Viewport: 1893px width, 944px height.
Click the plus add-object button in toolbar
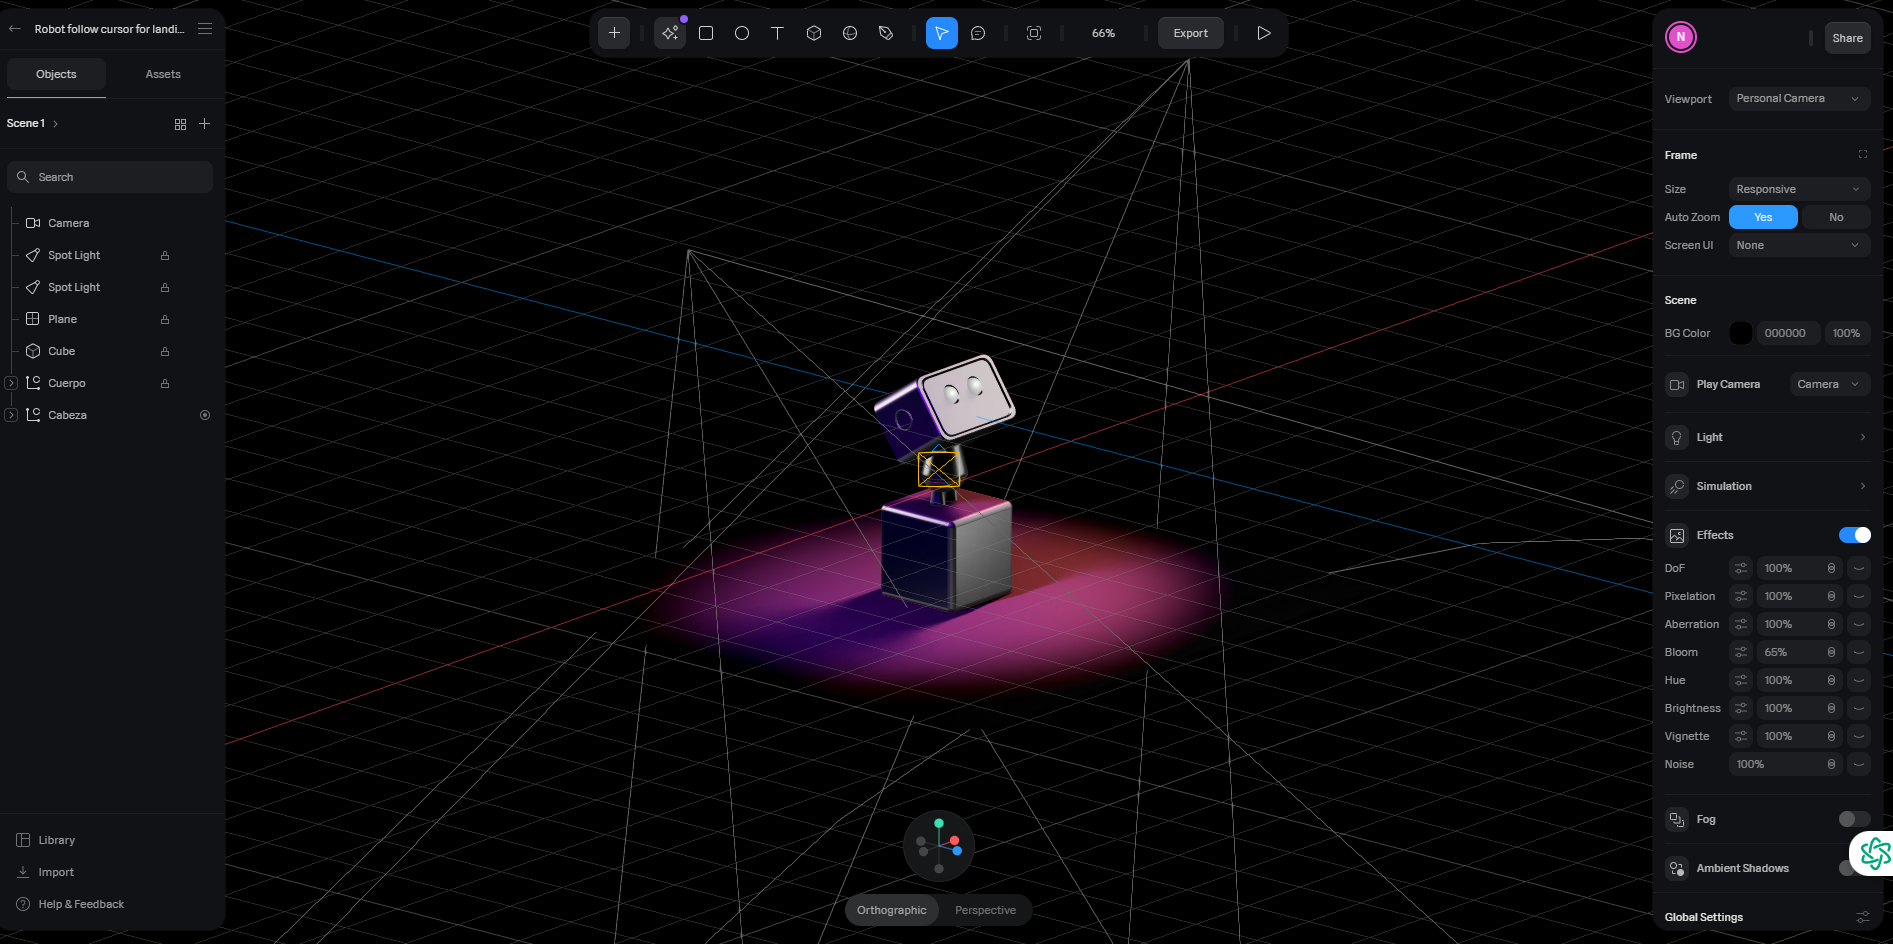pyautogui.click(x=614, y=33)
